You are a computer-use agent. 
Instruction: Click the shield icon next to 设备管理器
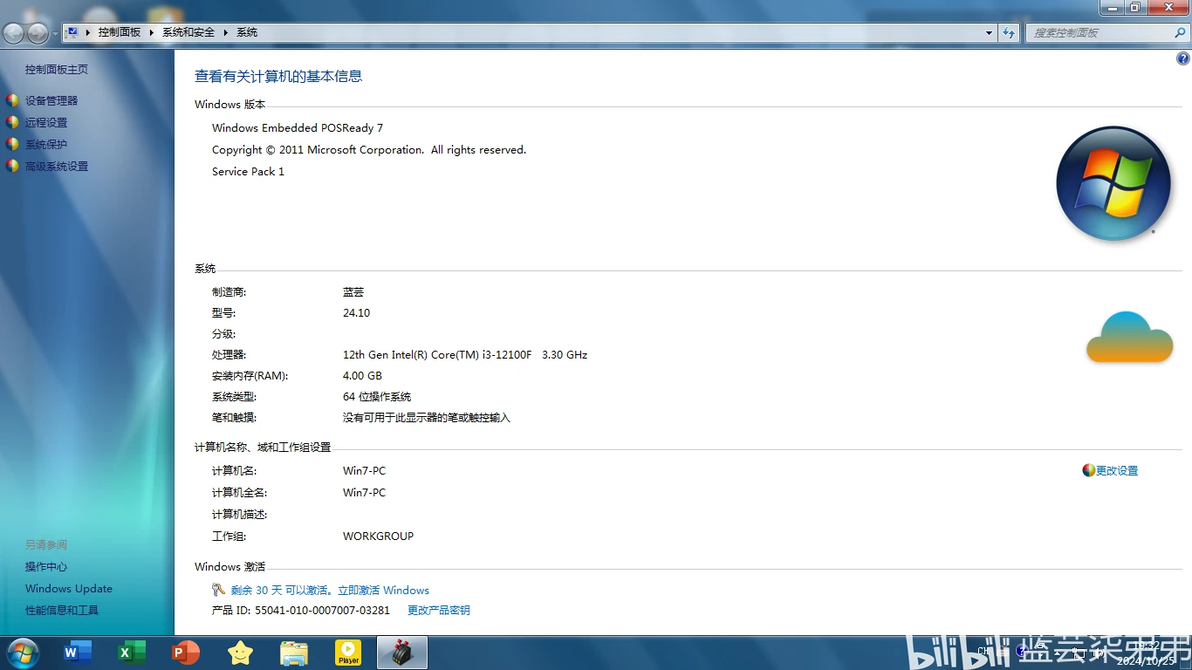[12, 100]
